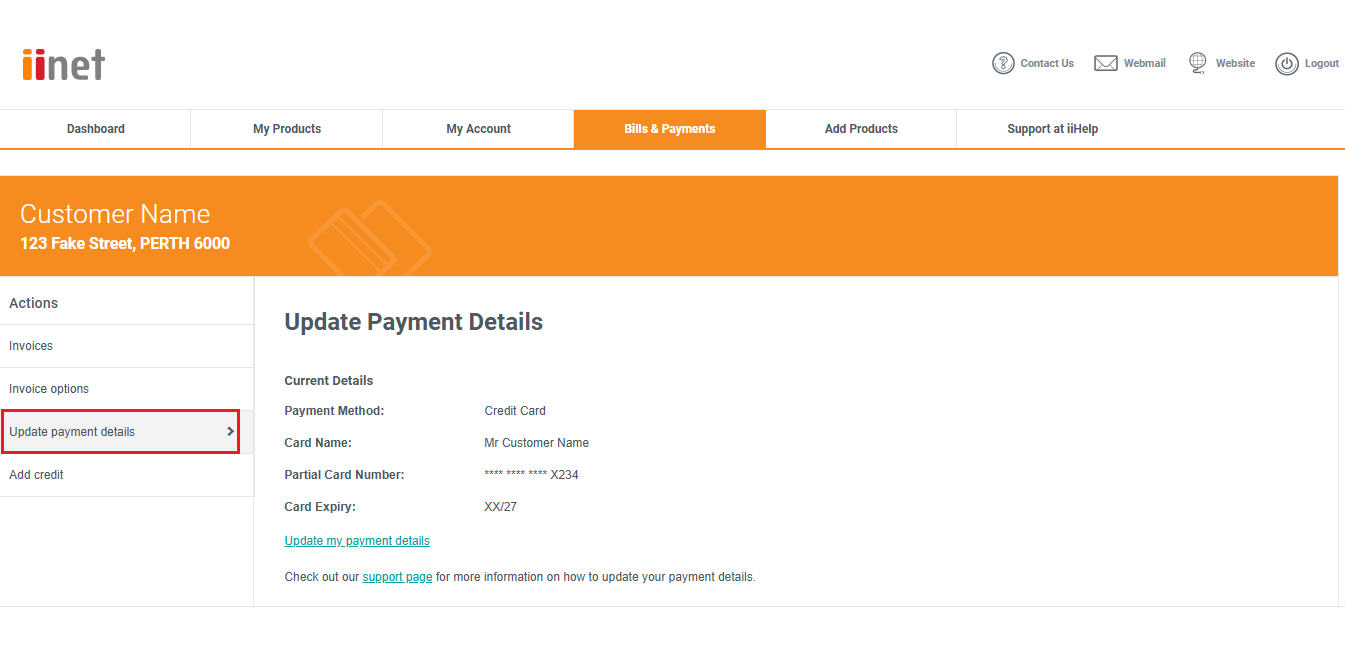1345x648 pixels.
Task: Open Invoices in the Actions sidebar
Action: coord(31,346)
